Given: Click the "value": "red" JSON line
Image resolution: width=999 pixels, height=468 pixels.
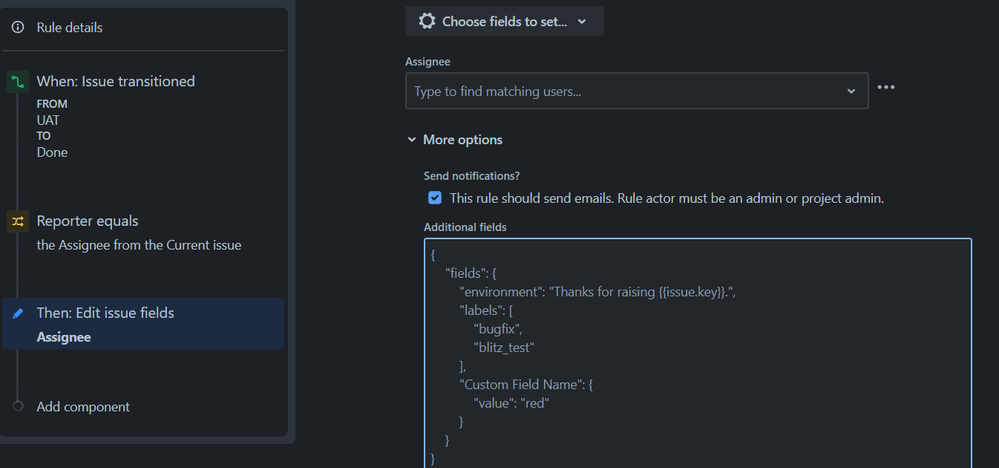Looking at the screenshot, I should coord(511,403).
